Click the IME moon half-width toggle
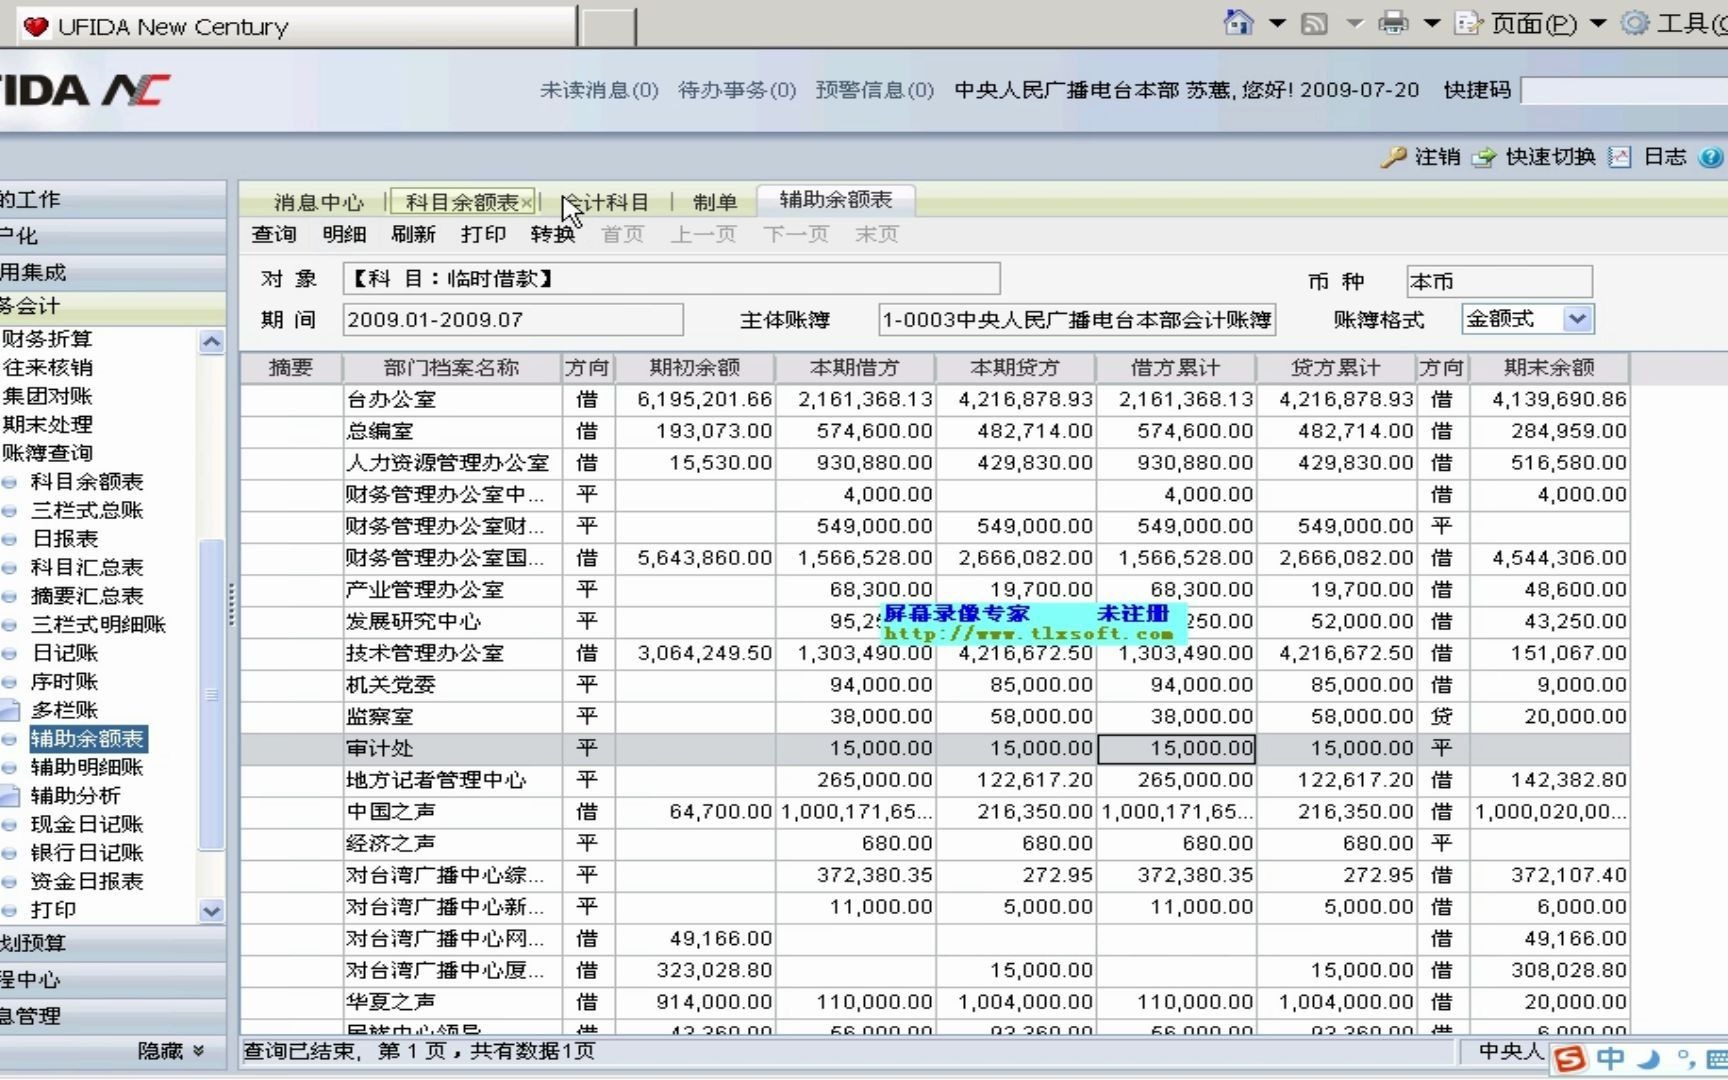 [1648, 1059]
